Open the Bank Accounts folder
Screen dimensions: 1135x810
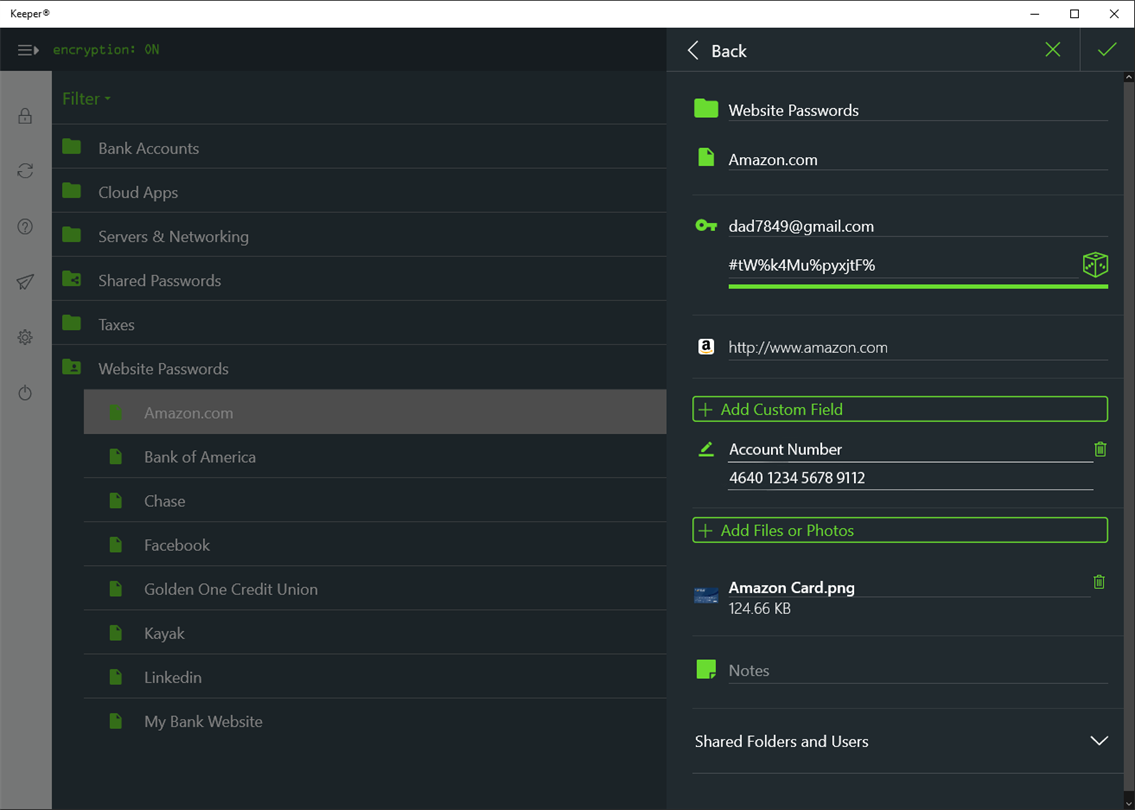click(148, 148)
